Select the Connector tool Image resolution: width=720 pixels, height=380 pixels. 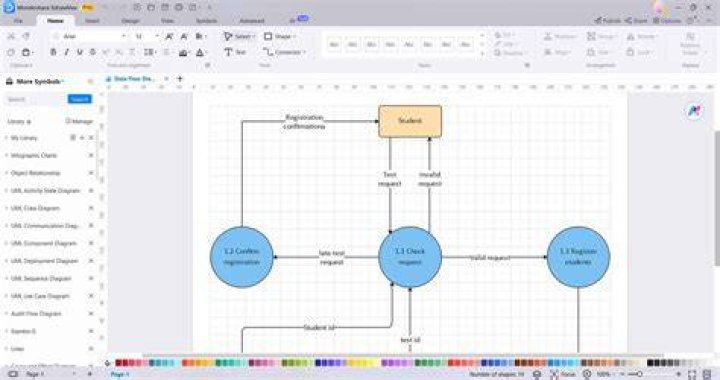284,52
